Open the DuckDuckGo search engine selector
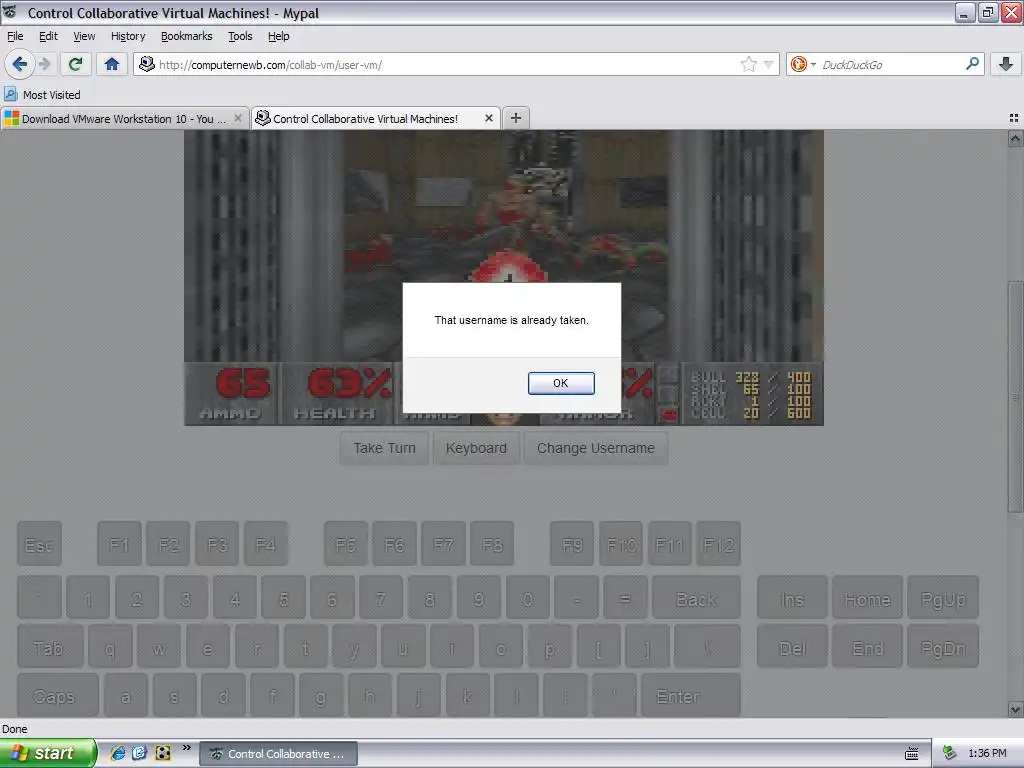 pos(803,64)
